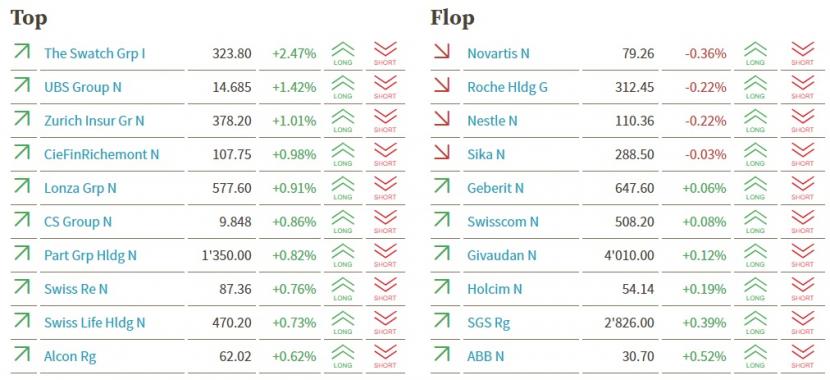
Task: Open the Zurich Insur Gr N link
Action: [x=94, y=121]
